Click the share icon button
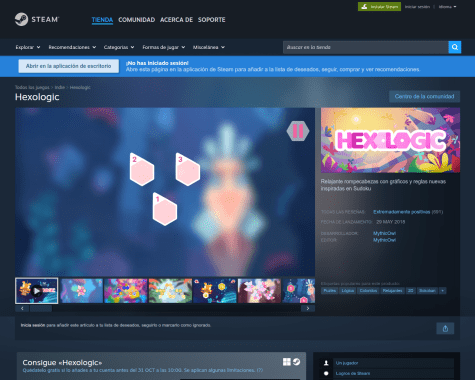 point(445,329)
